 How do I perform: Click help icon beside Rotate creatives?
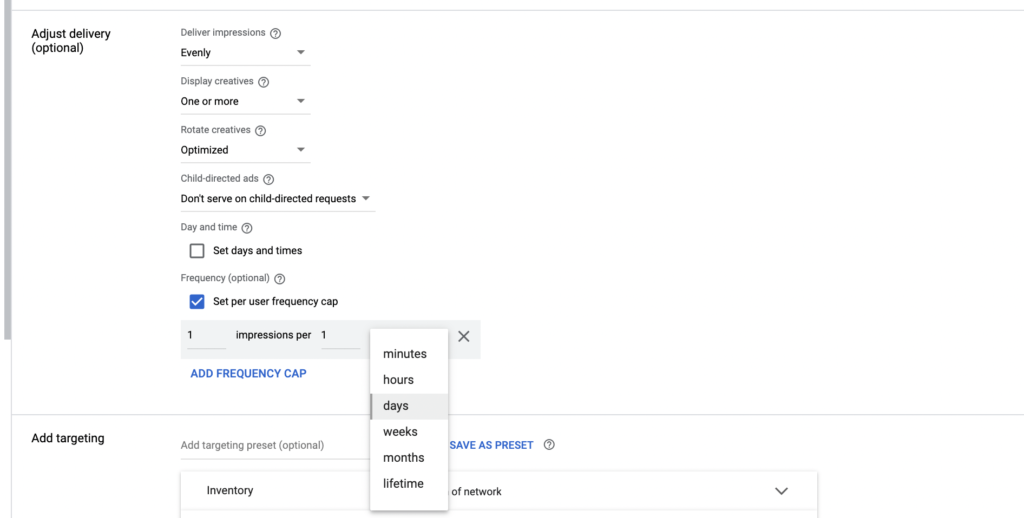(x=260, y=131)
